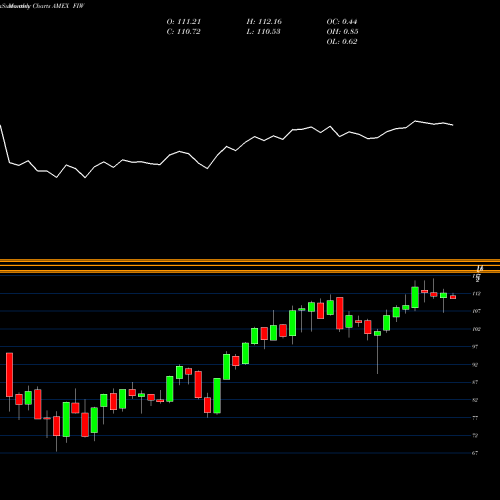Select the low price text L: 110.53
Screen dimensions: 500x500
[263, 32]
